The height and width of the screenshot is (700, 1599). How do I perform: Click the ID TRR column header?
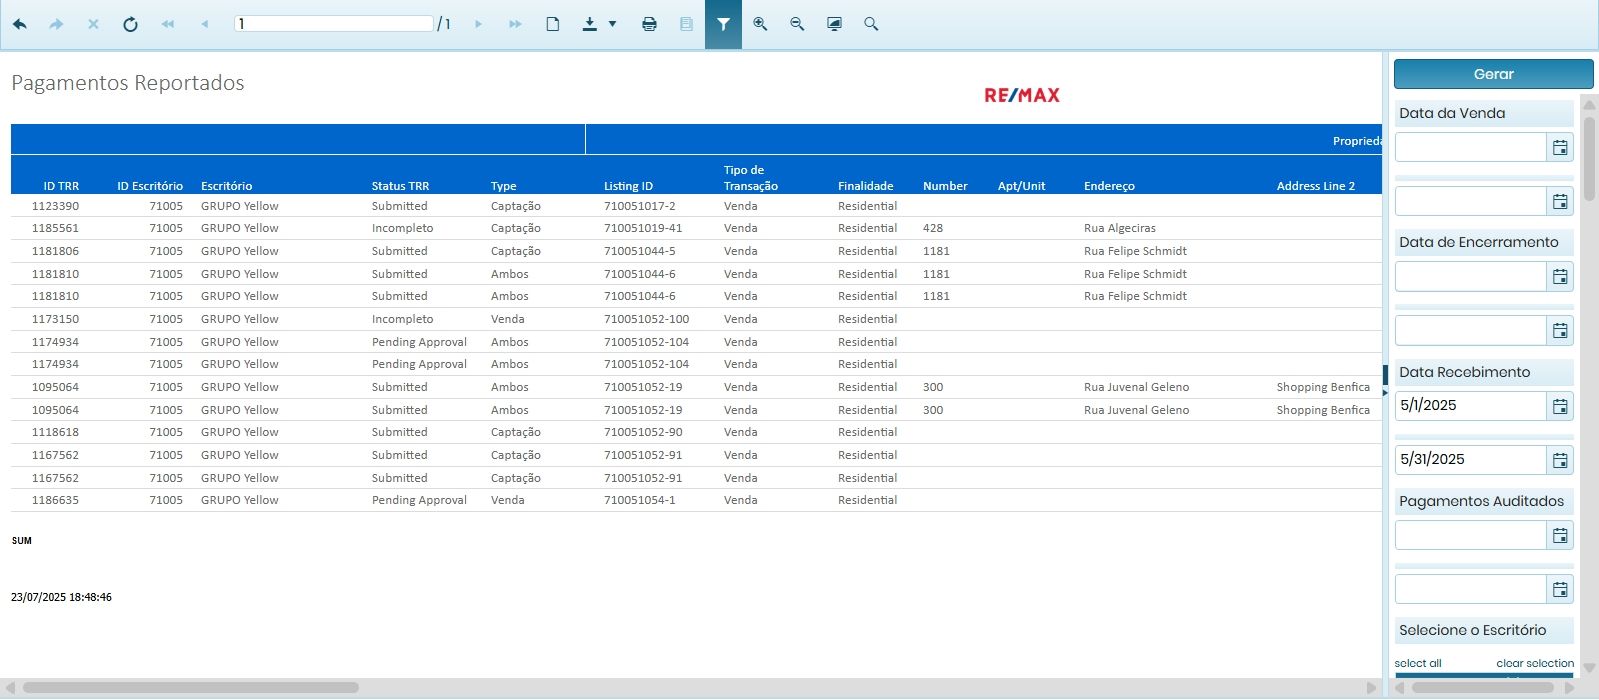(x=61, y=186)
